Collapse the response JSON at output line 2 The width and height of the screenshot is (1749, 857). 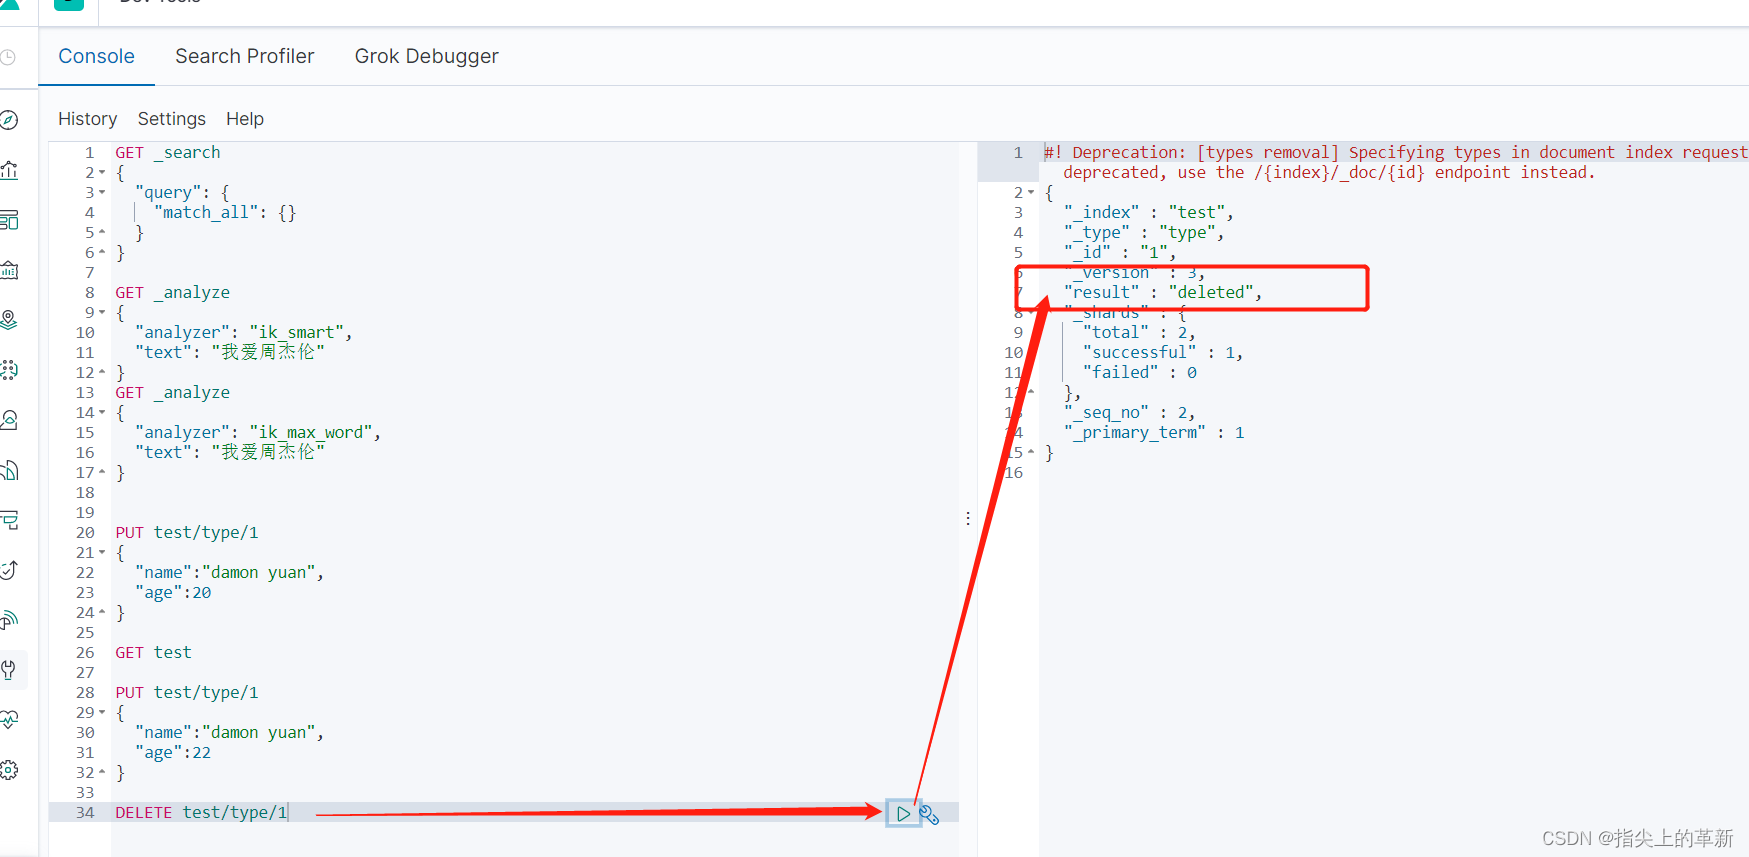click(x=1031, y=193)
